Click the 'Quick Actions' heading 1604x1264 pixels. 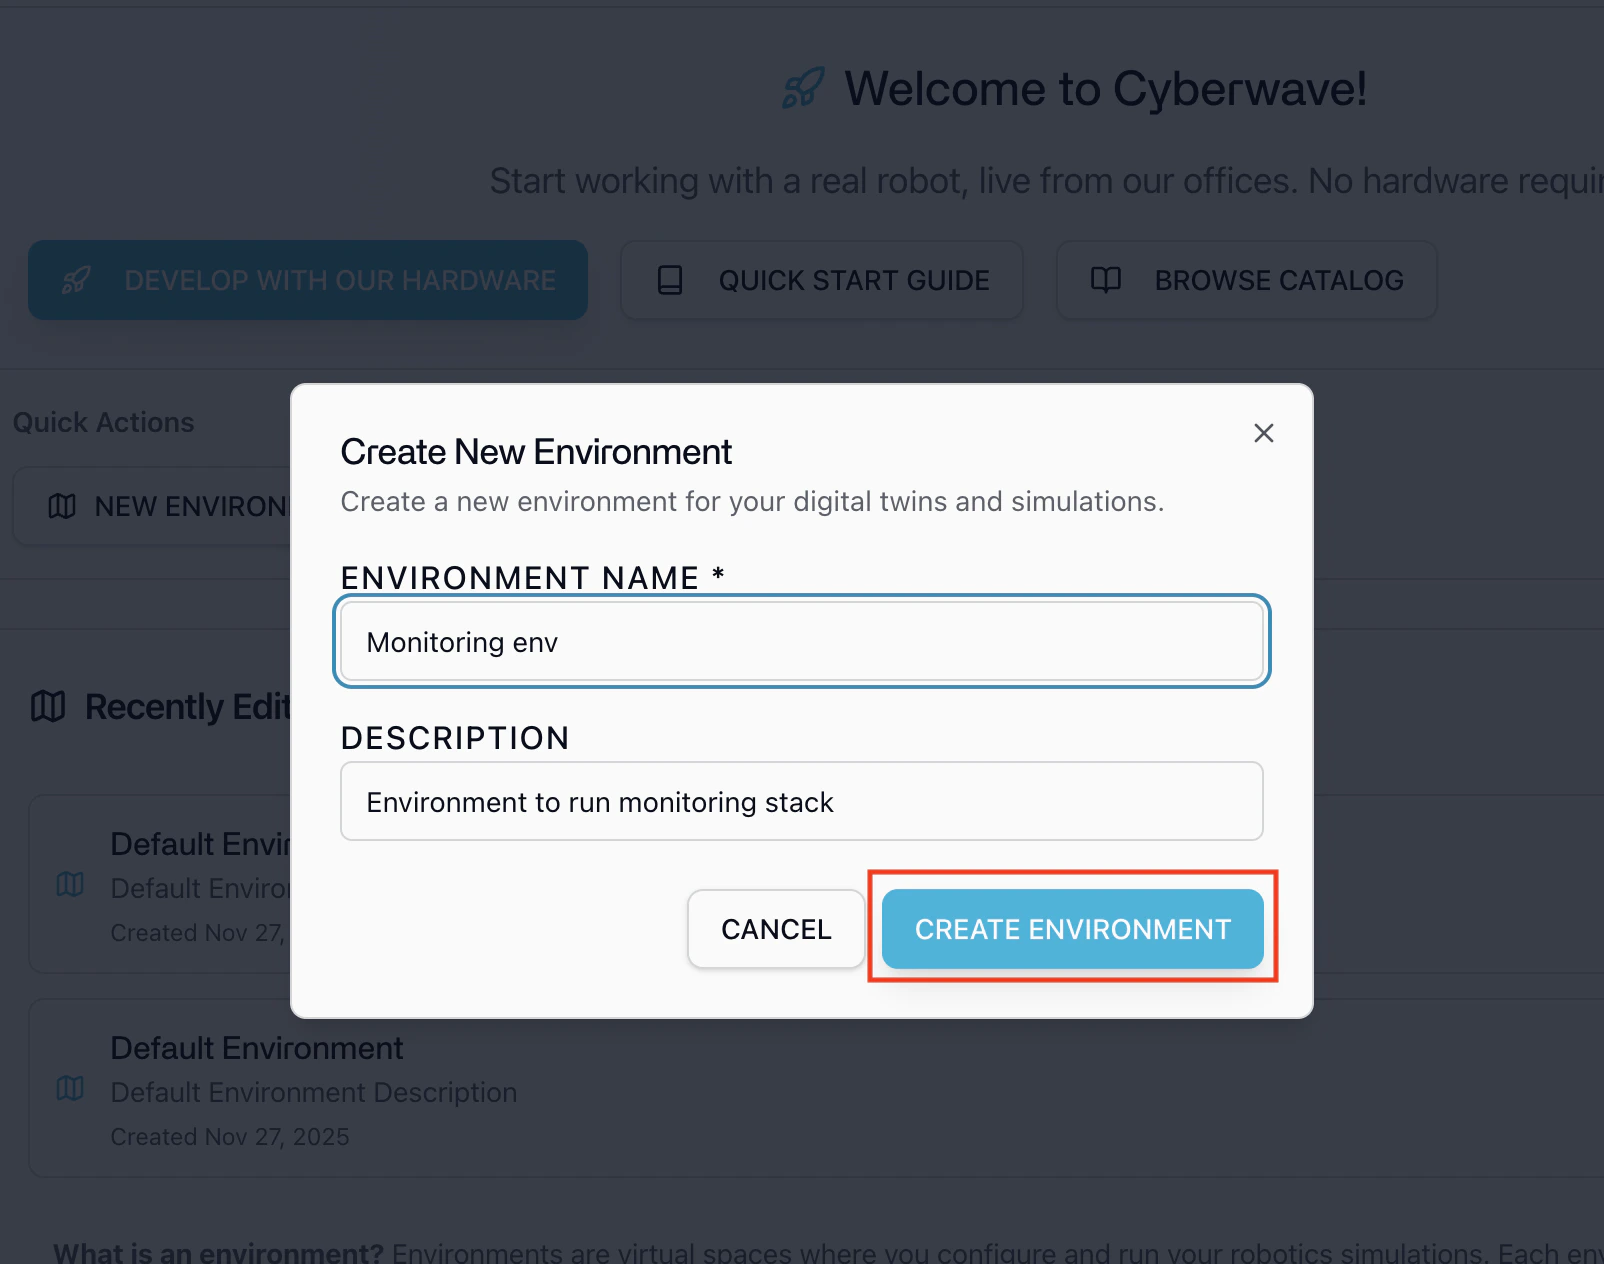[x=104, y=422]
